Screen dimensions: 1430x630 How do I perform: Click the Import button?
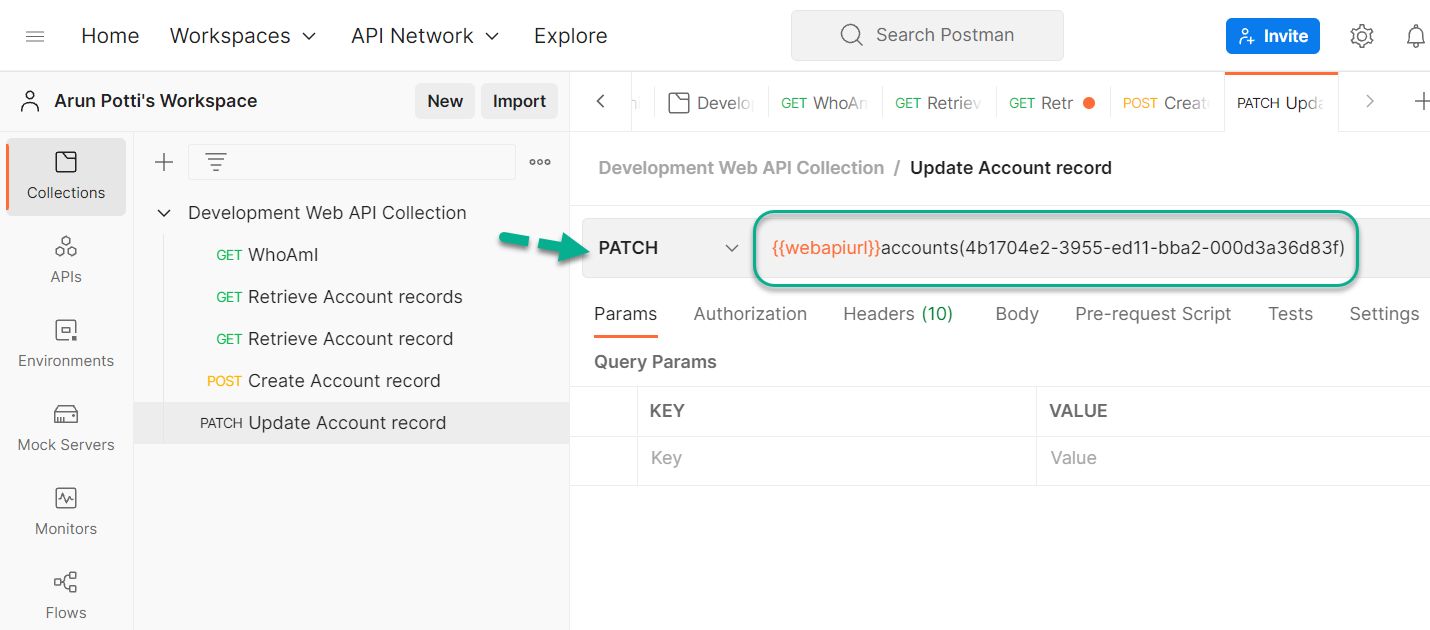[519, 101]
